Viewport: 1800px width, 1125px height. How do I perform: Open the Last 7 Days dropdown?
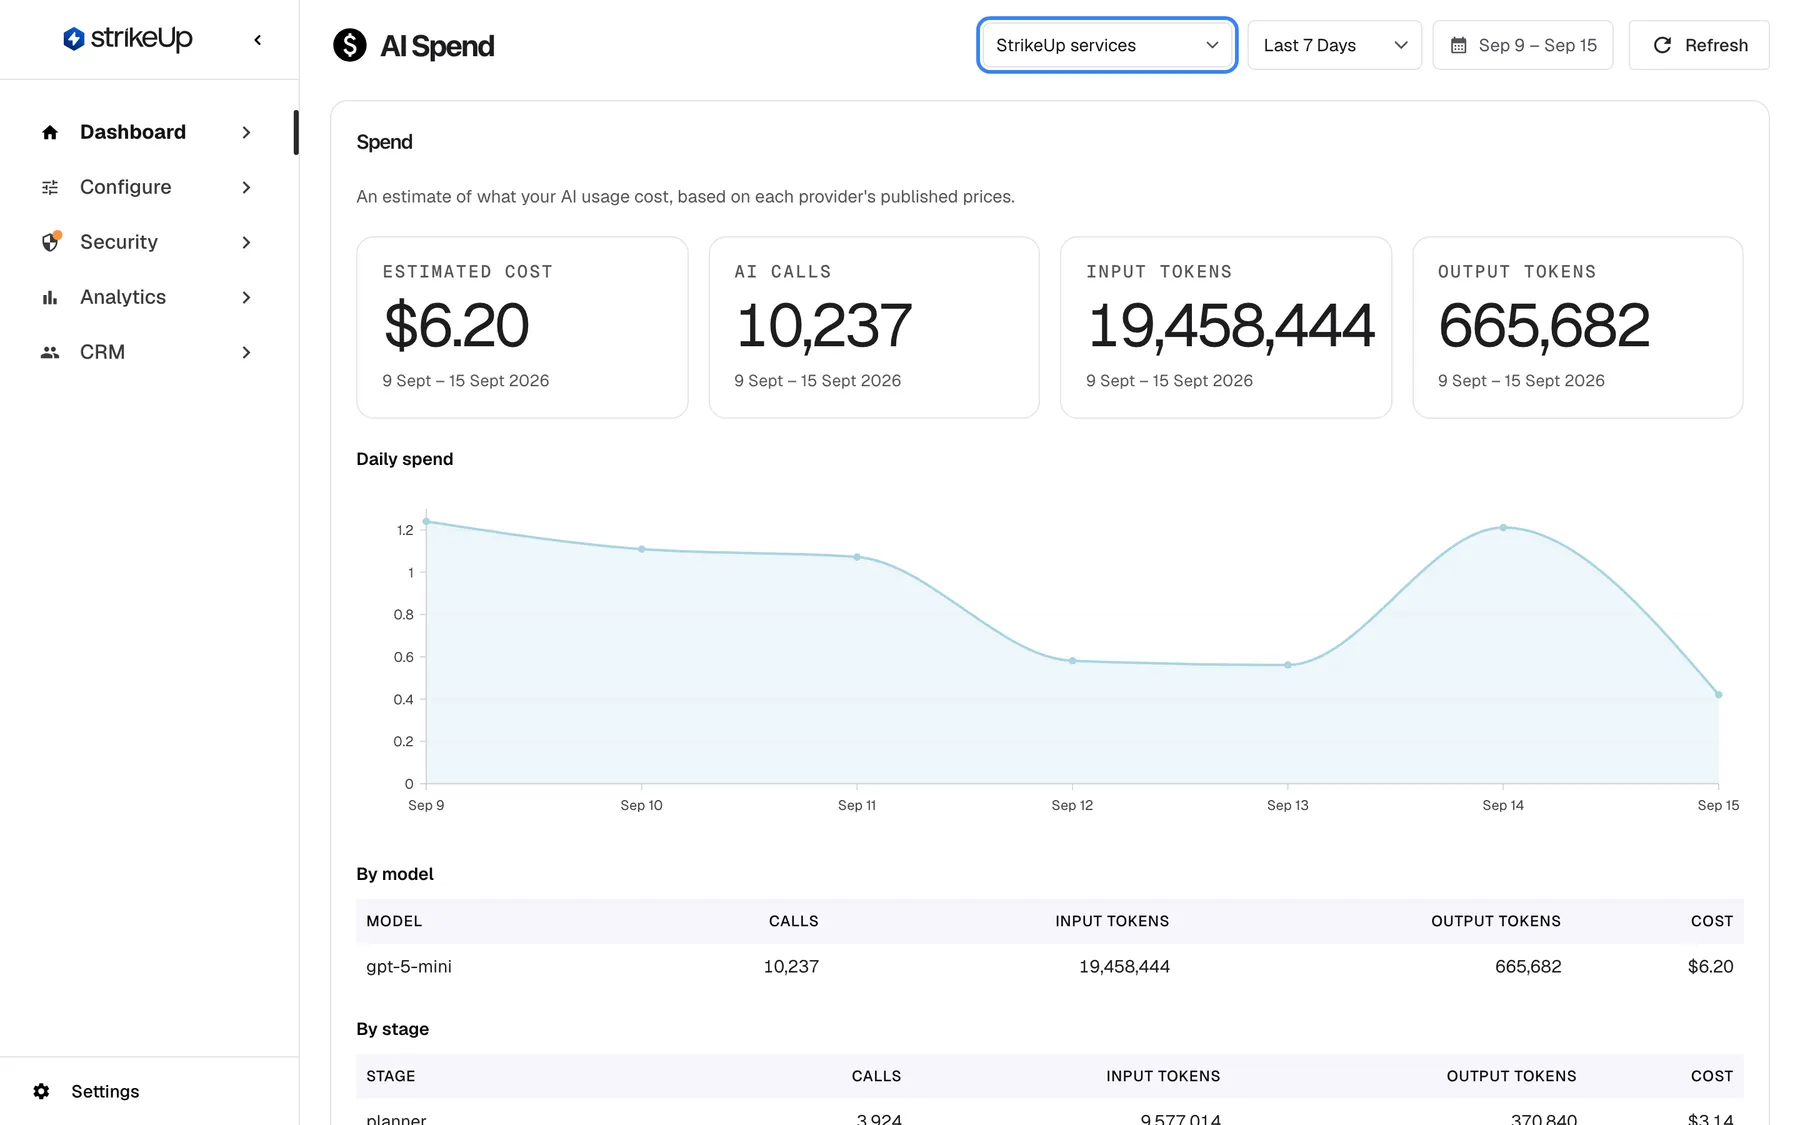click(1334, 45)
